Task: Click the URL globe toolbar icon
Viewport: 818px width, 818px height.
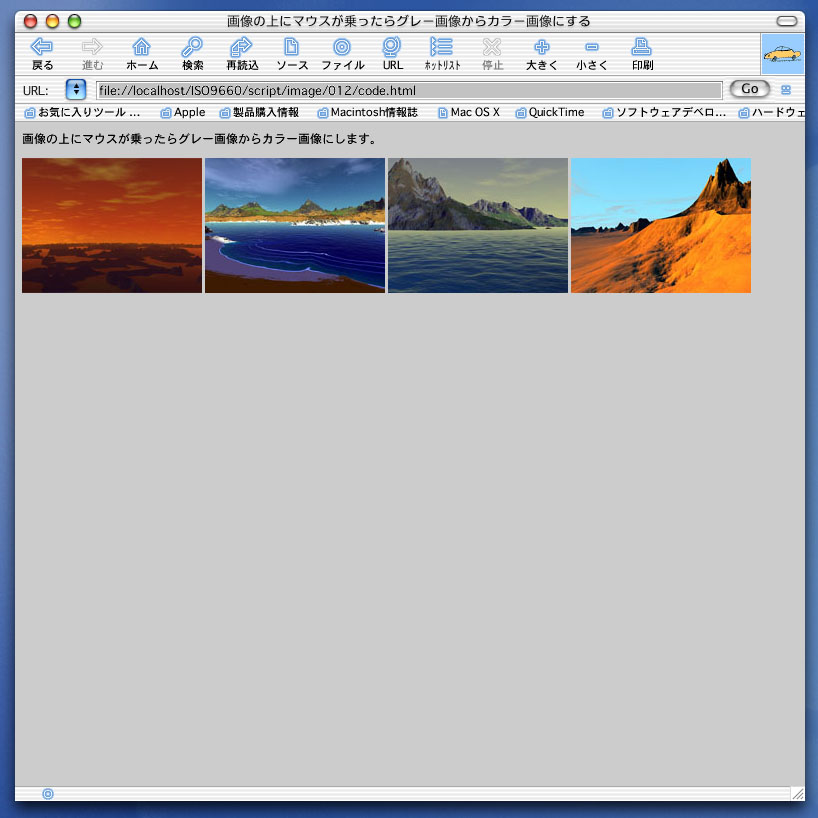Action: coord(392,47)
